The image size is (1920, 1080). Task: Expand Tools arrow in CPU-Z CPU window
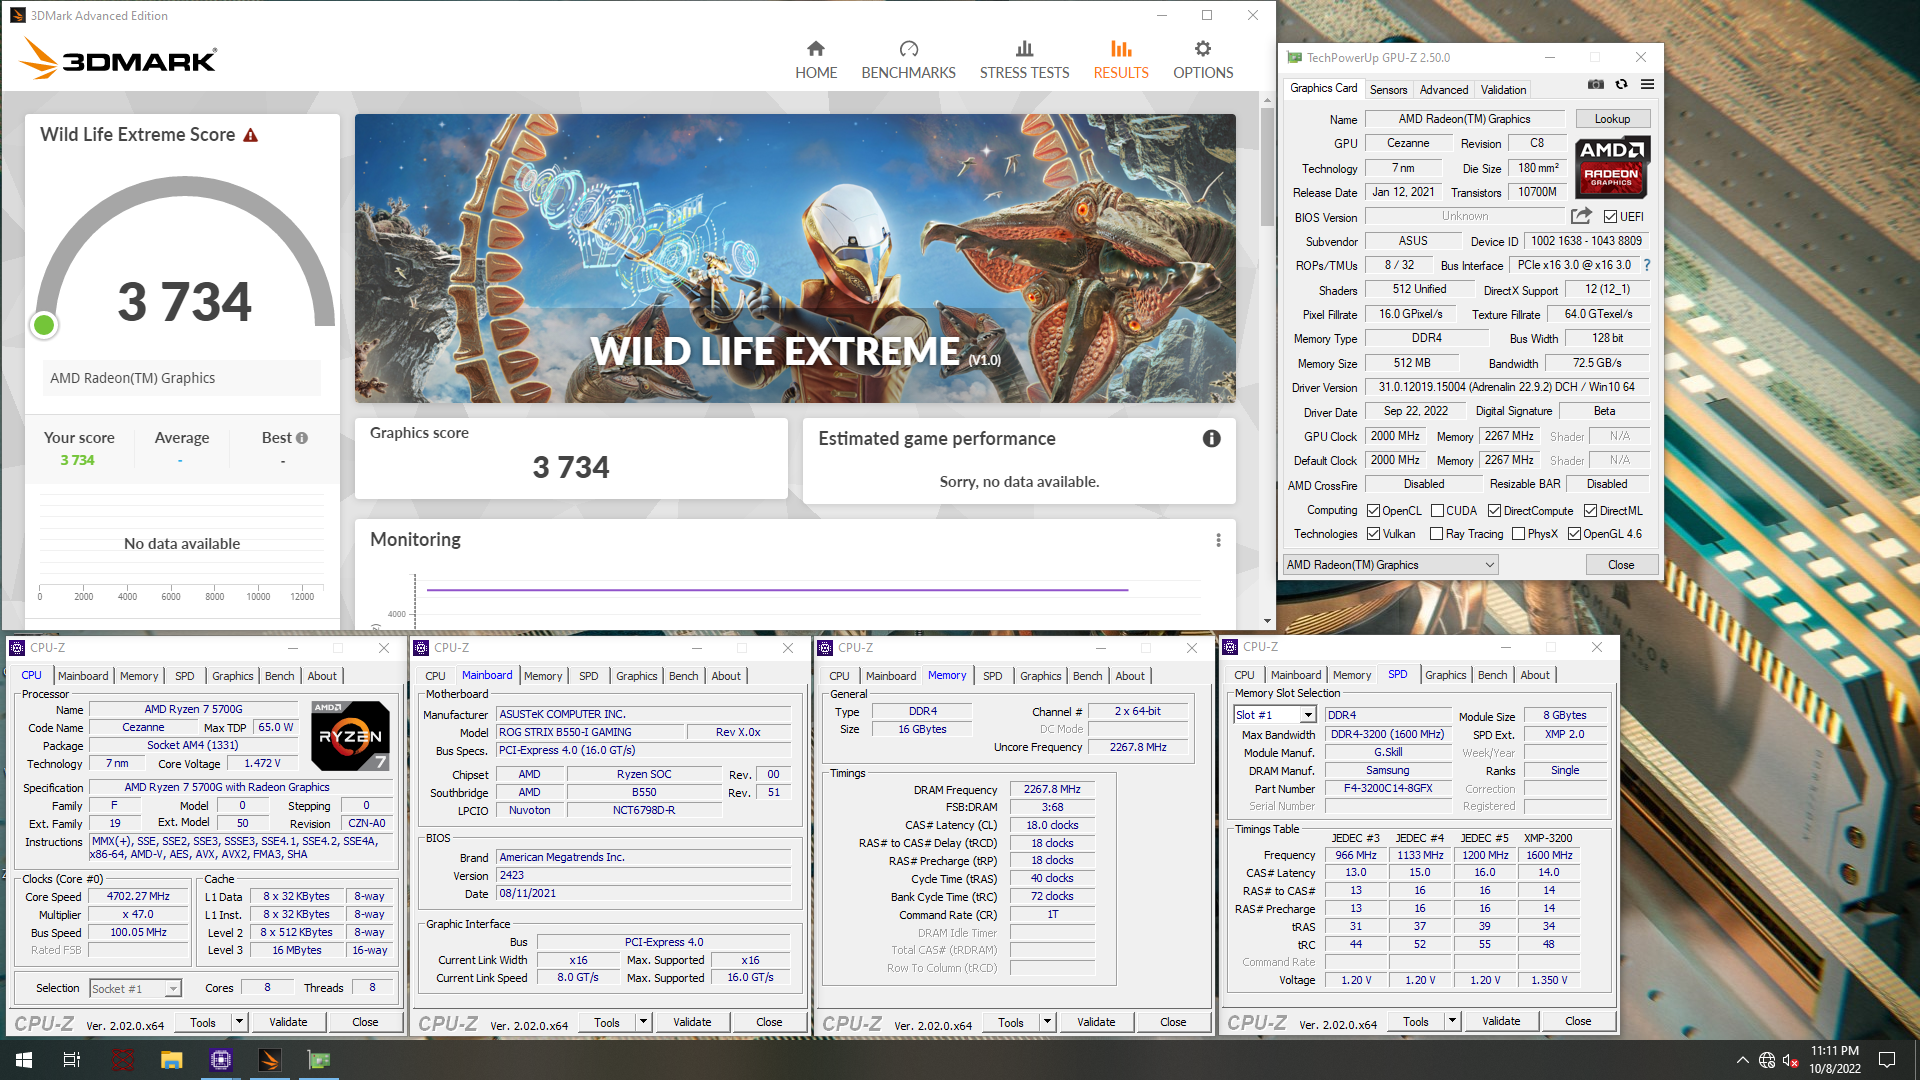click(x=239, y=1022)
